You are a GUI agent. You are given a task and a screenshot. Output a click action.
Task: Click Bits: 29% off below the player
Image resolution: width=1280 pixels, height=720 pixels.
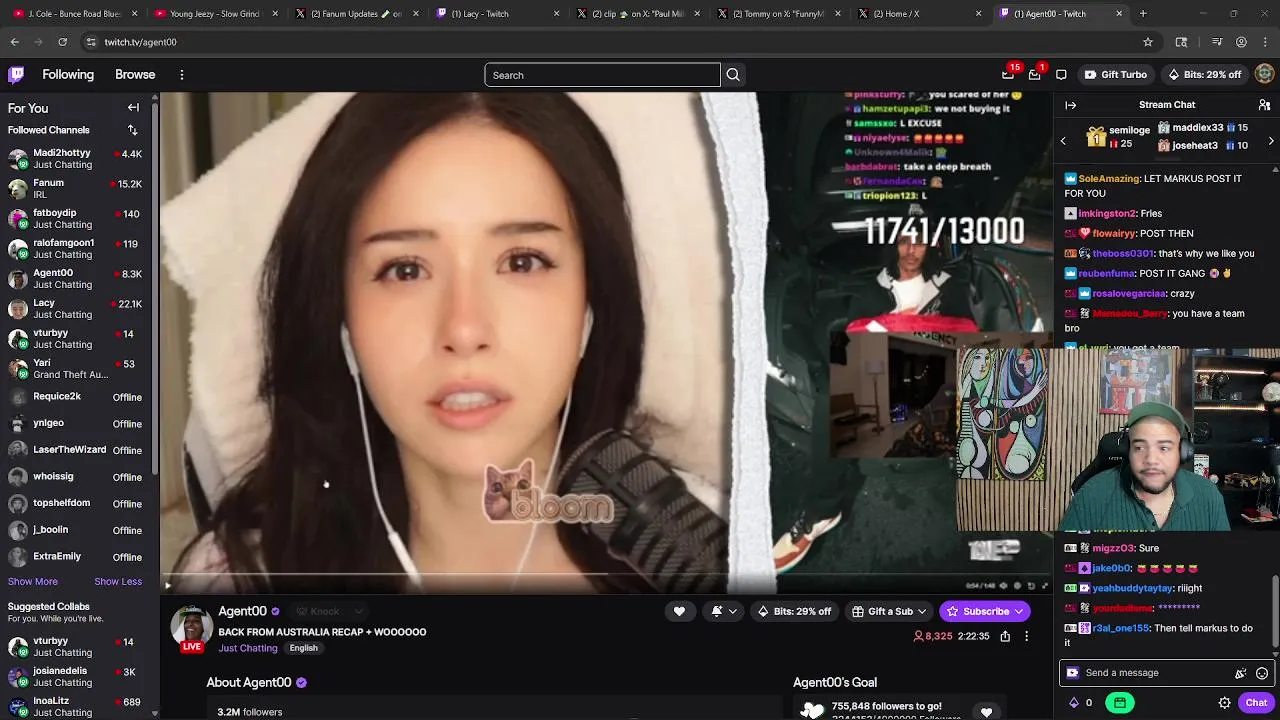click(794, 611)
